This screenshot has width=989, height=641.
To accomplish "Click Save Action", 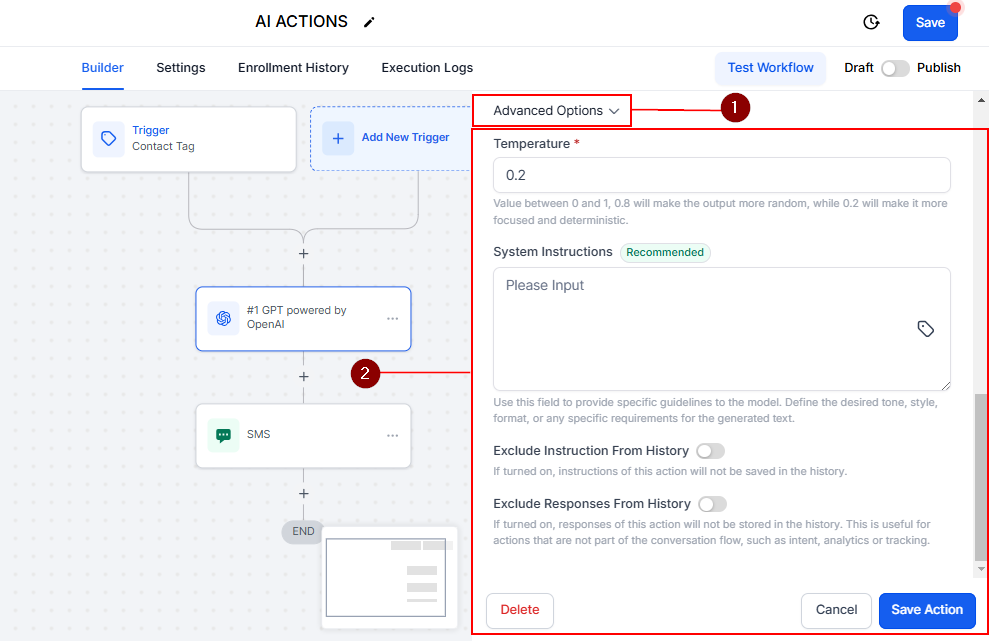I will tap(927, 610).
